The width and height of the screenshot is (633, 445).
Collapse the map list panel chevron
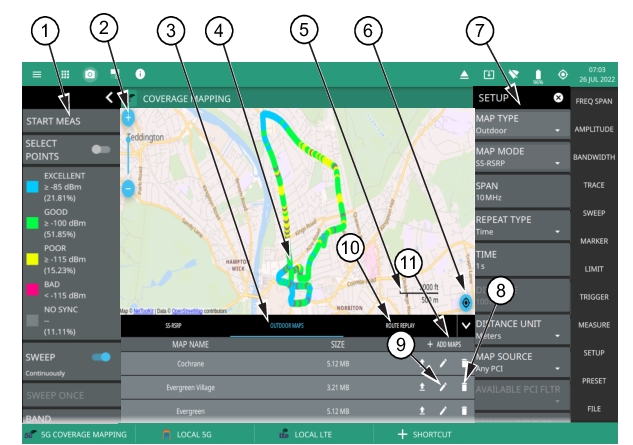pyautogui.click(x=464, y=325)
